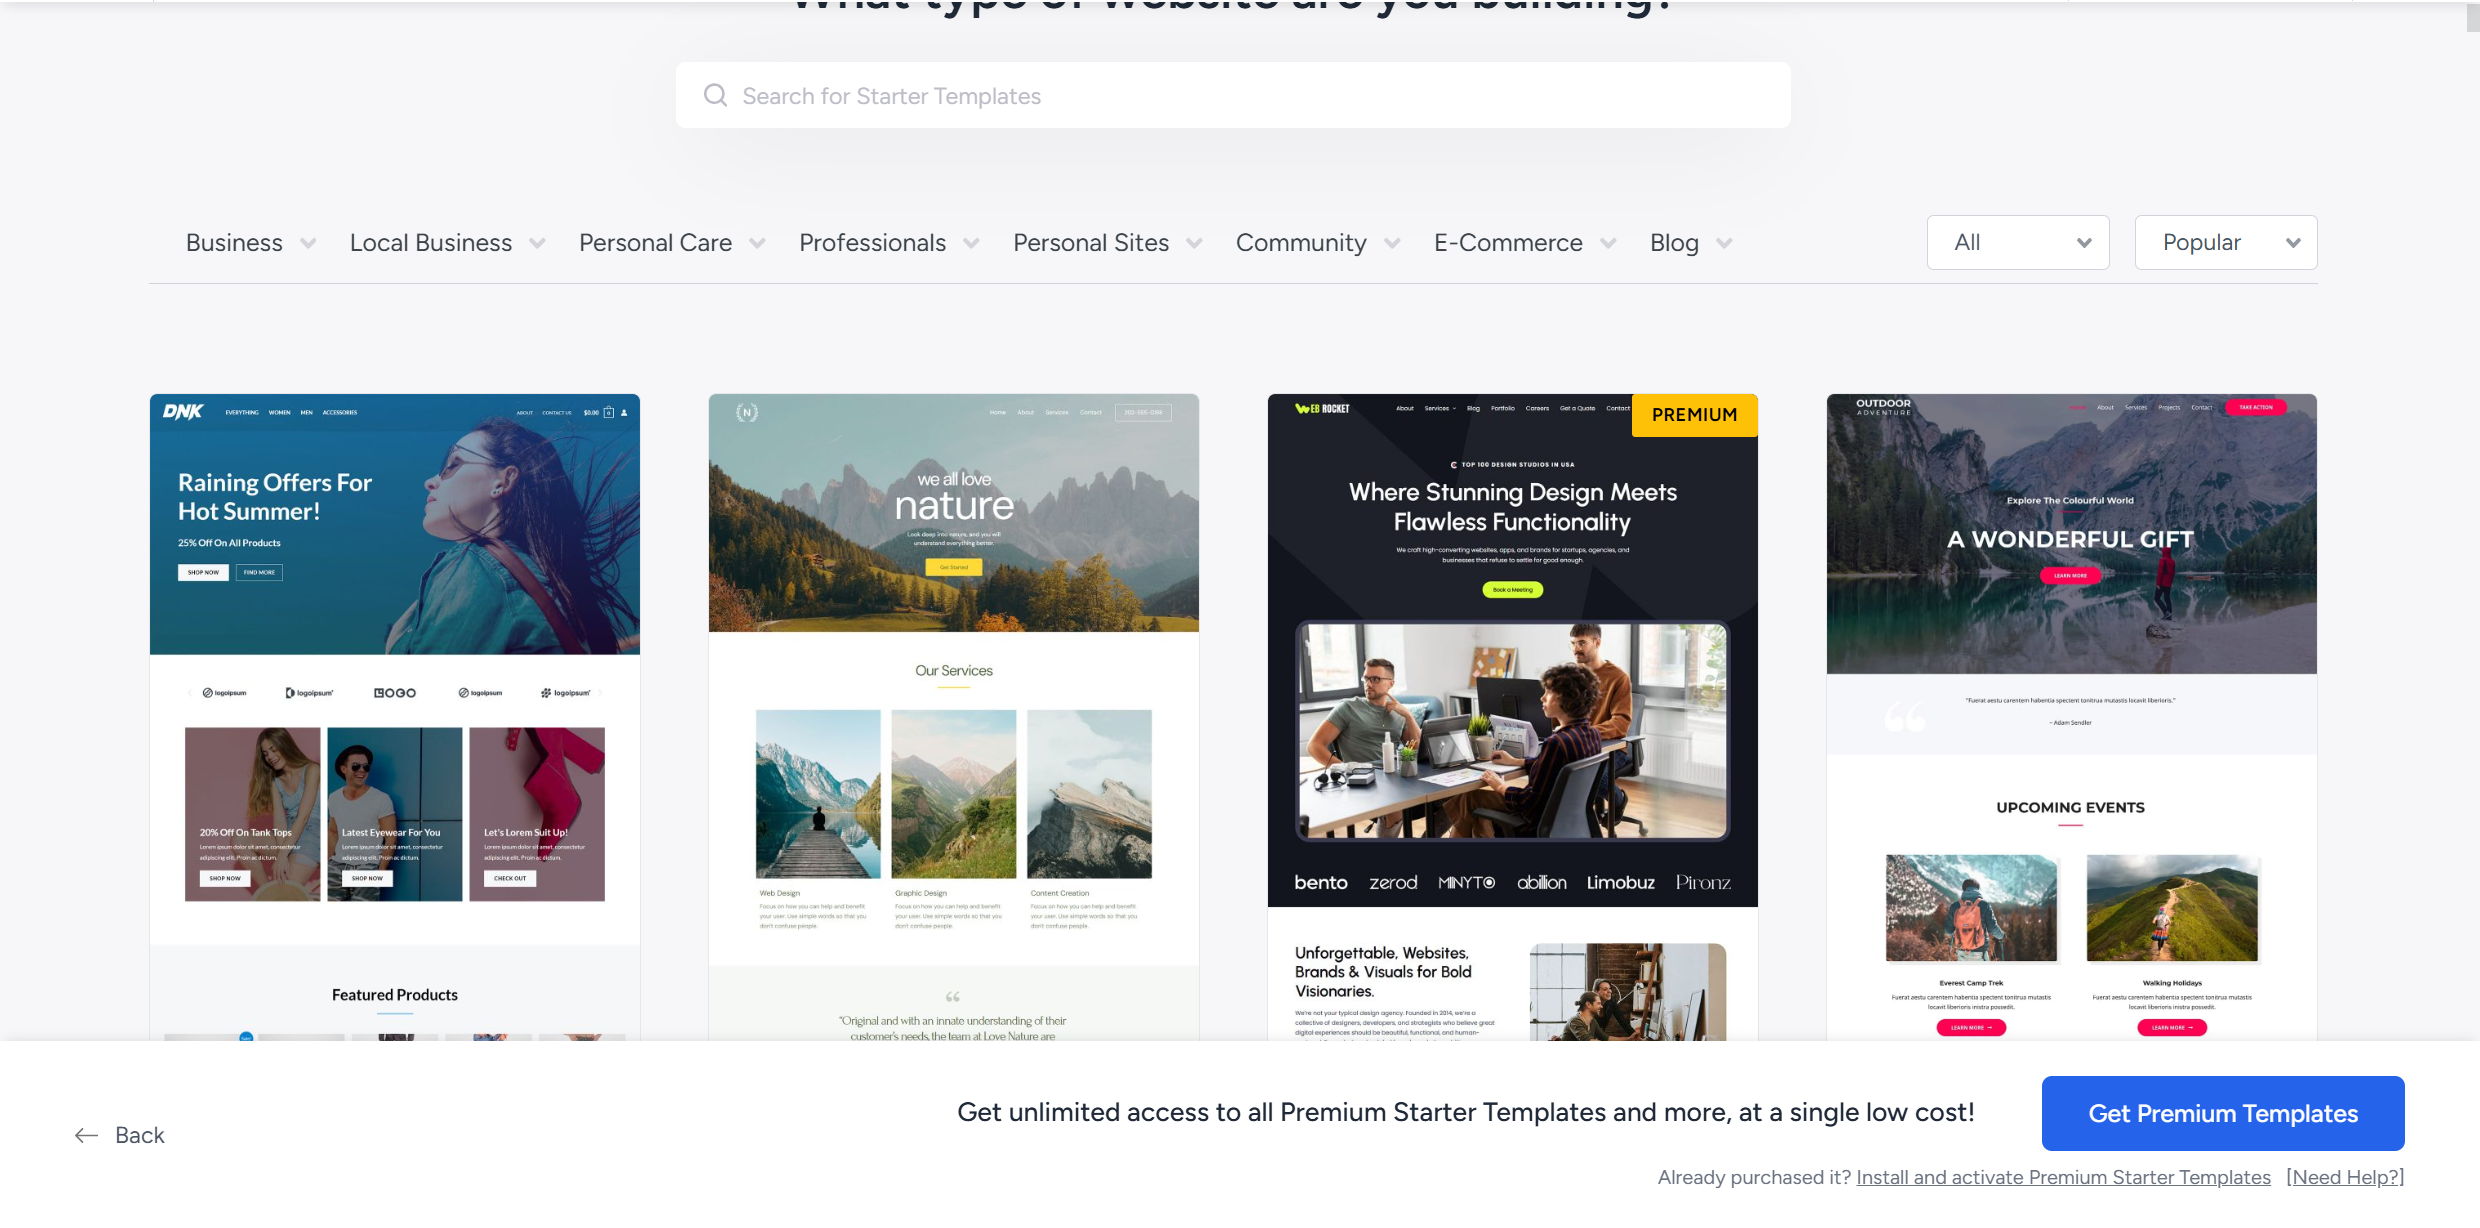Open the Community category tab

coord(1301,243)
